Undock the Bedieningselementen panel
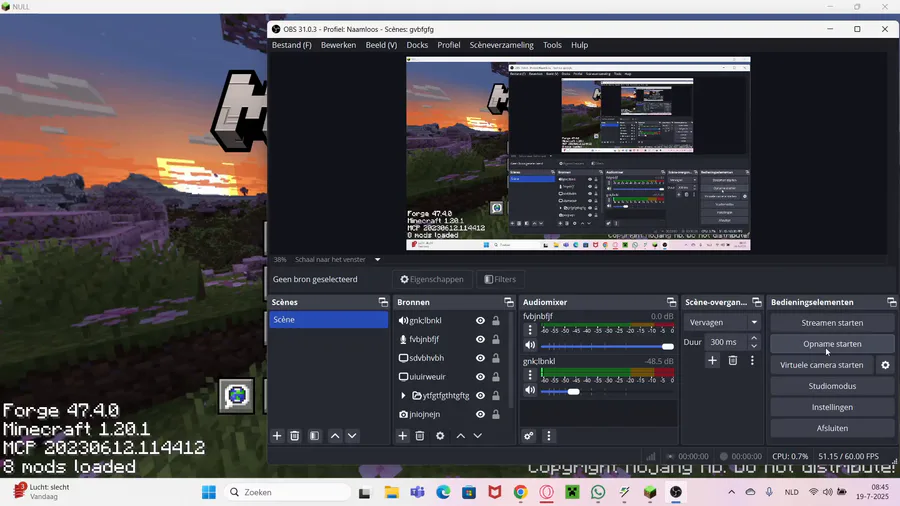900x506 pixels. [x=891, y=302]
